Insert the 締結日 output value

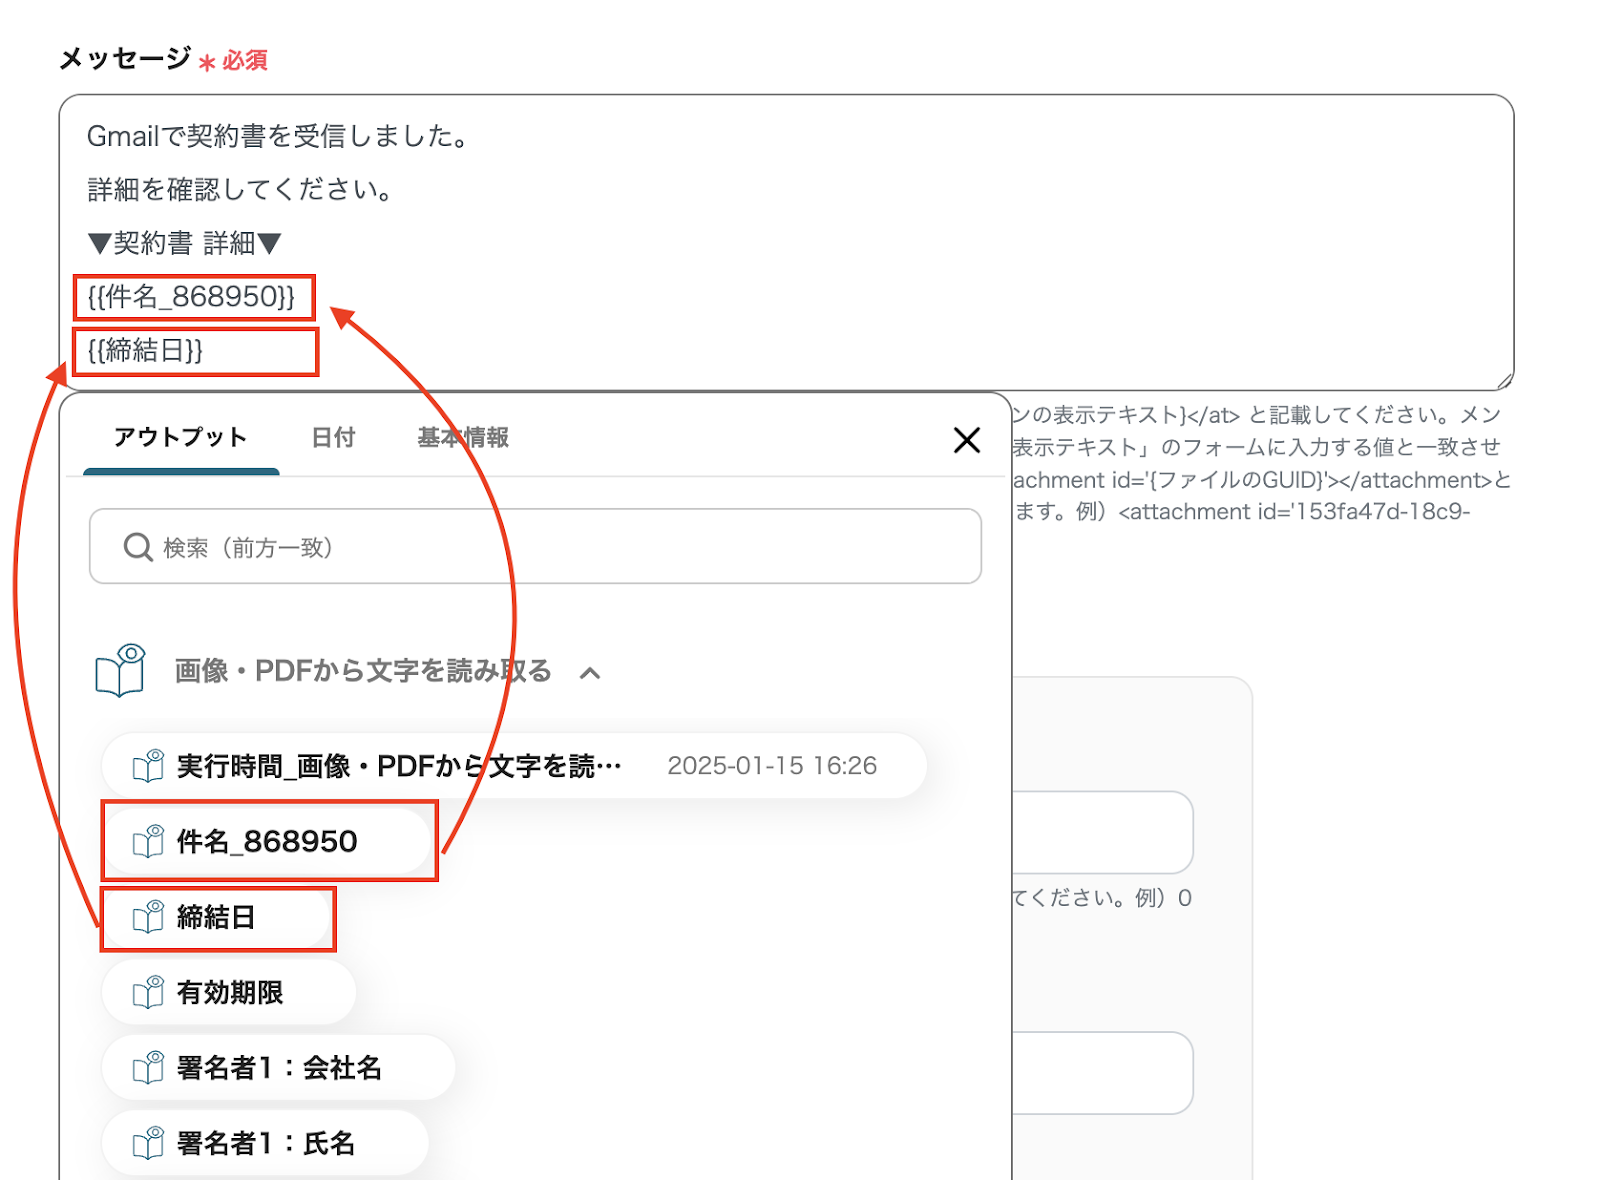point(218,917)
